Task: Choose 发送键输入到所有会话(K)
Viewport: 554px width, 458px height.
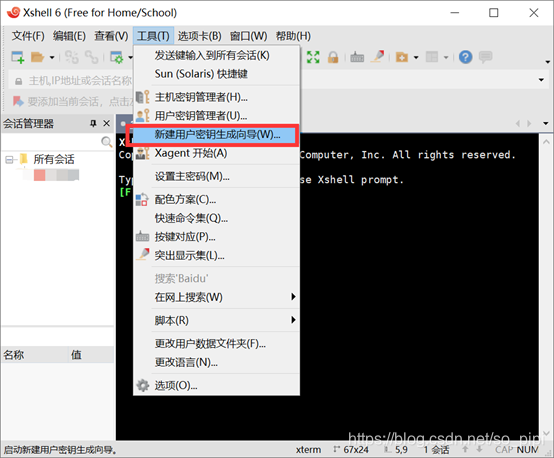Action: click(x=216, y=55)
